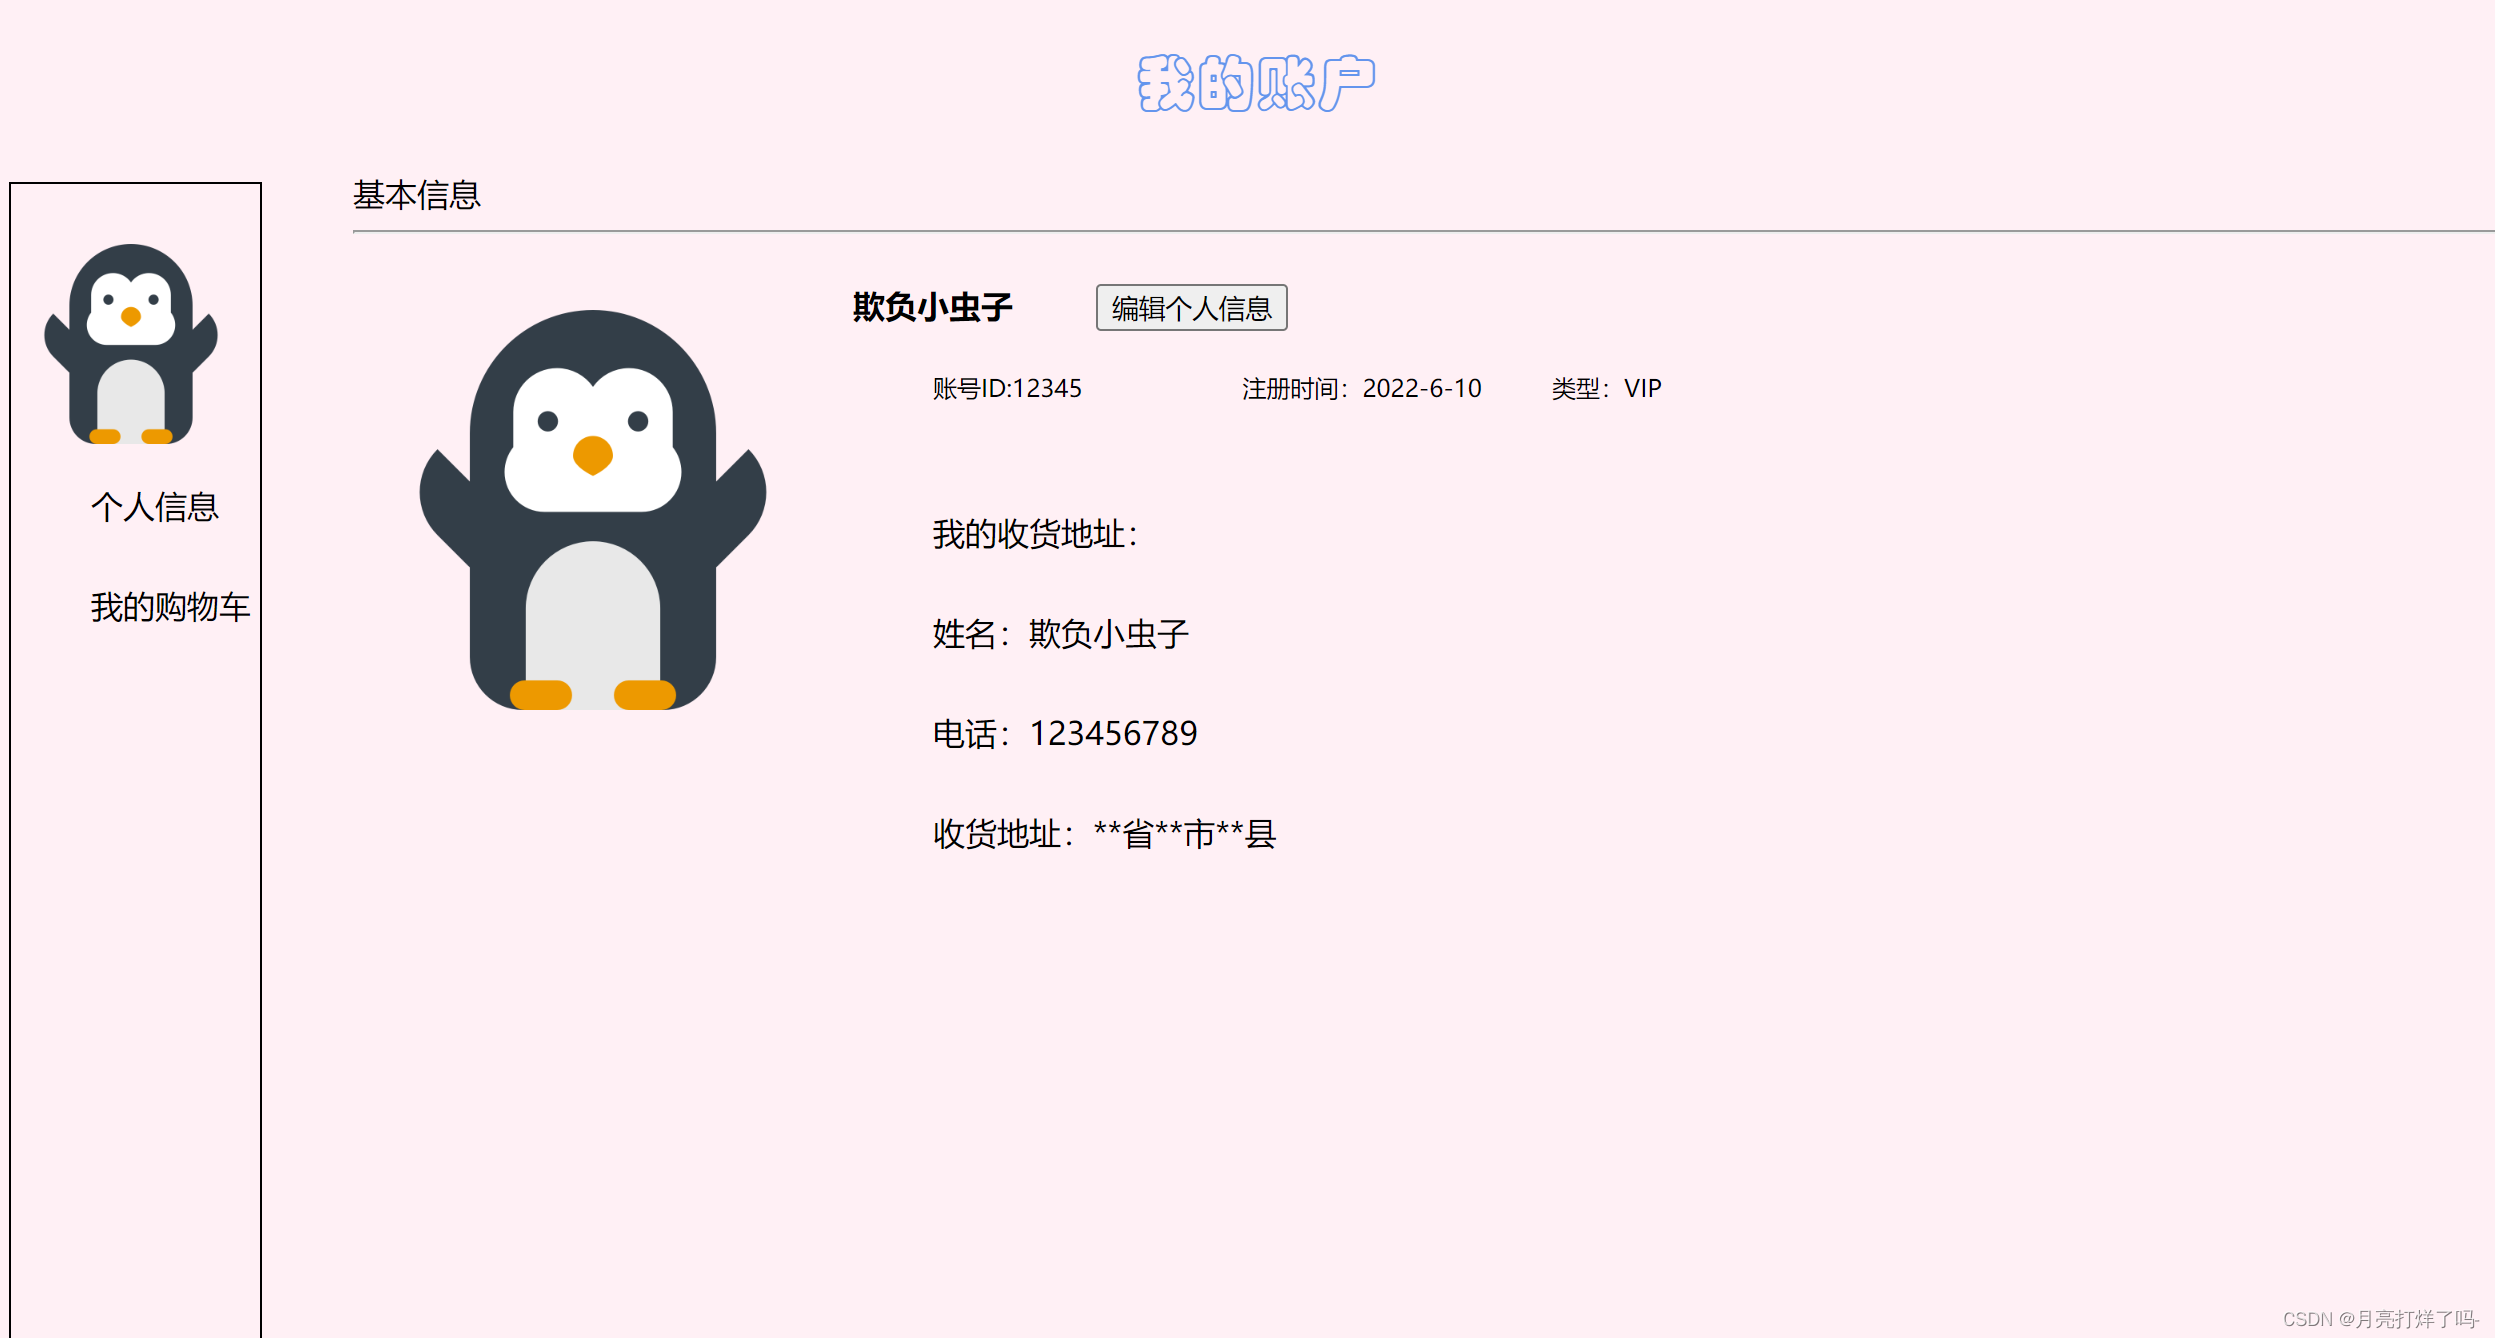The width and height of the screenshot is (2495, 1338).
Task: Open the 我的购物车 sidebar link
Action: (170, 607)
